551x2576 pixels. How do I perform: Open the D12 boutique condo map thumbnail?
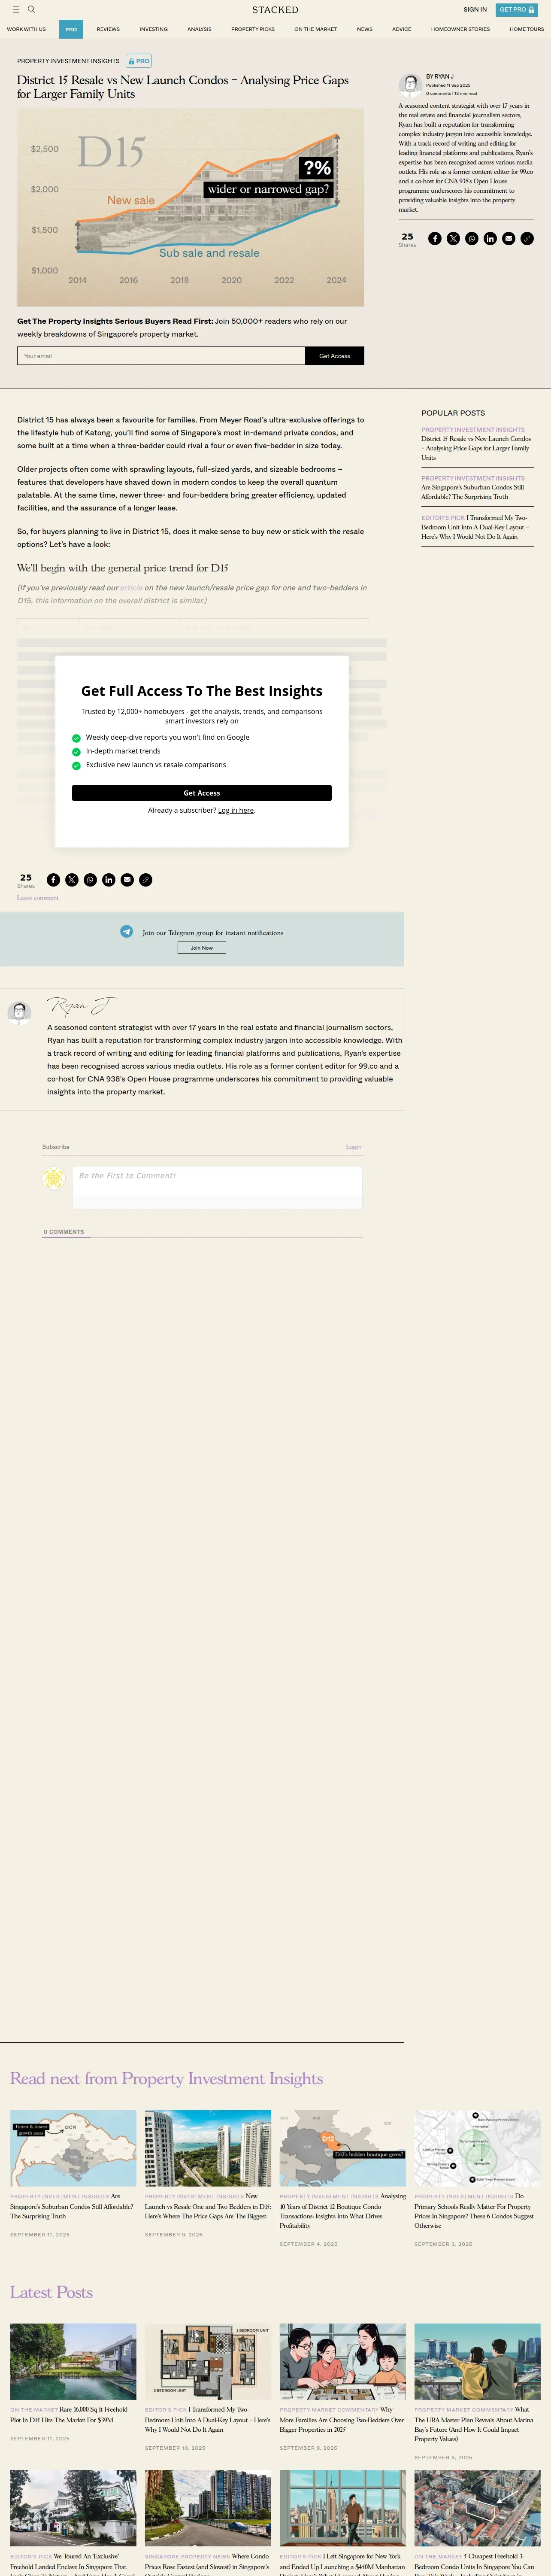point(343,2148)
